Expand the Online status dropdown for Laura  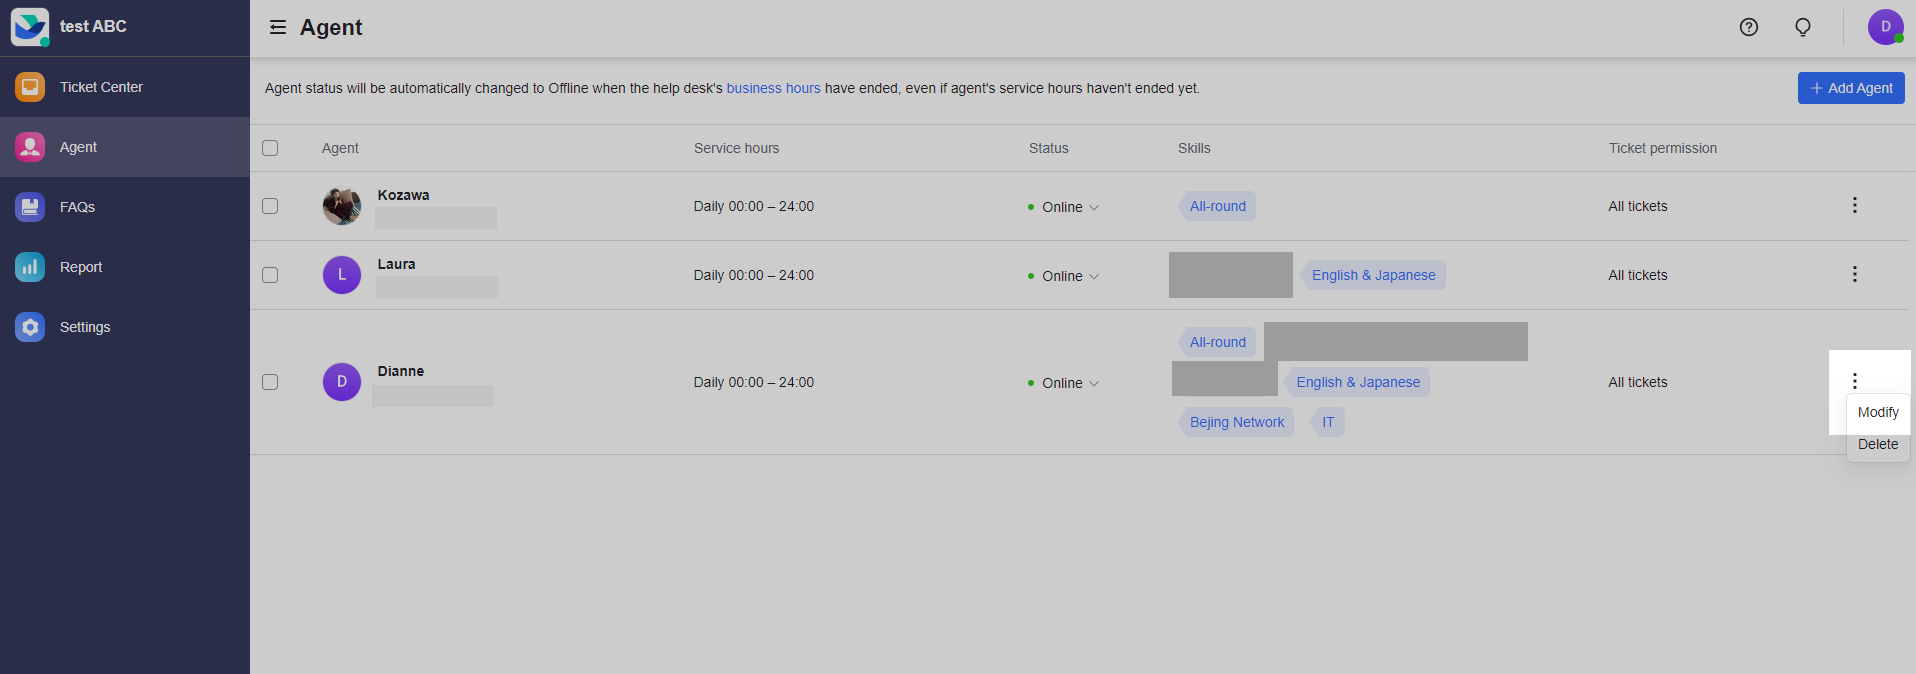[1064, 276]
